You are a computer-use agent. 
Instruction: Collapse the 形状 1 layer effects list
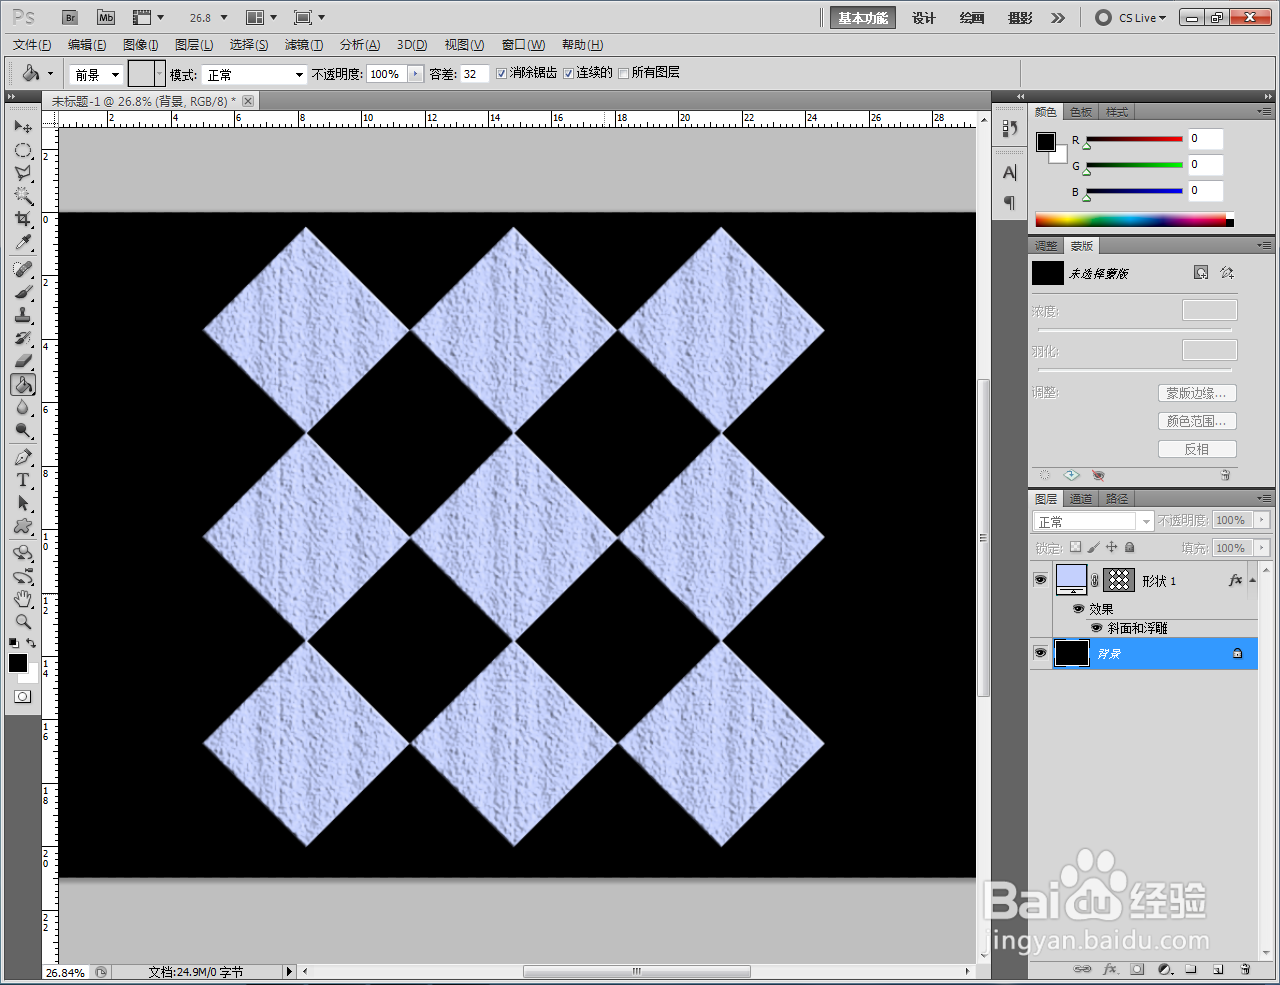click(x=1252, y=580)
